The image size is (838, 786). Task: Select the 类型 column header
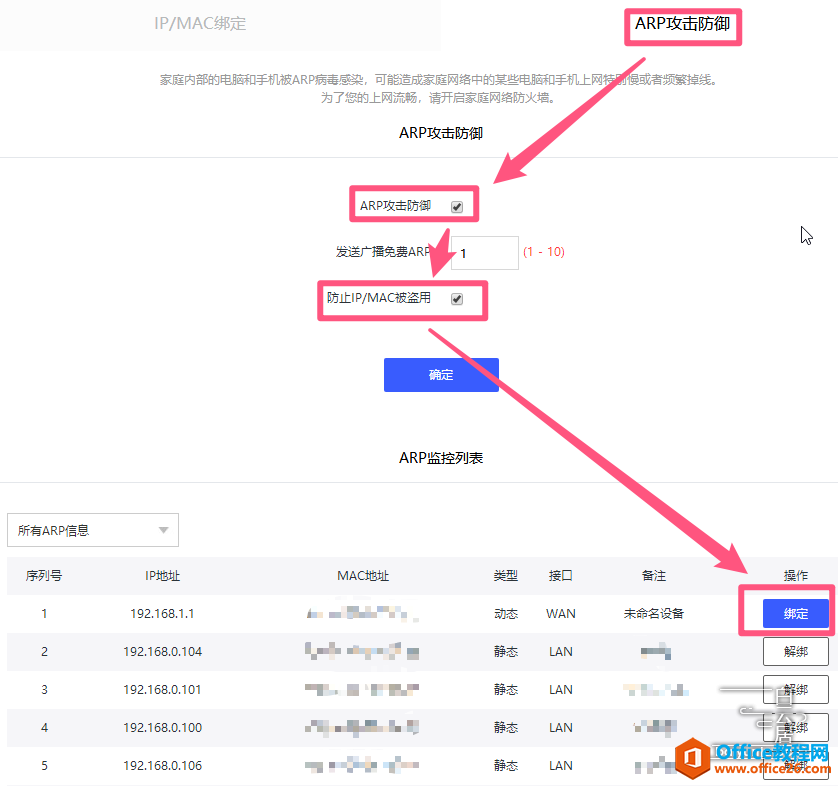tap(506, 576)
